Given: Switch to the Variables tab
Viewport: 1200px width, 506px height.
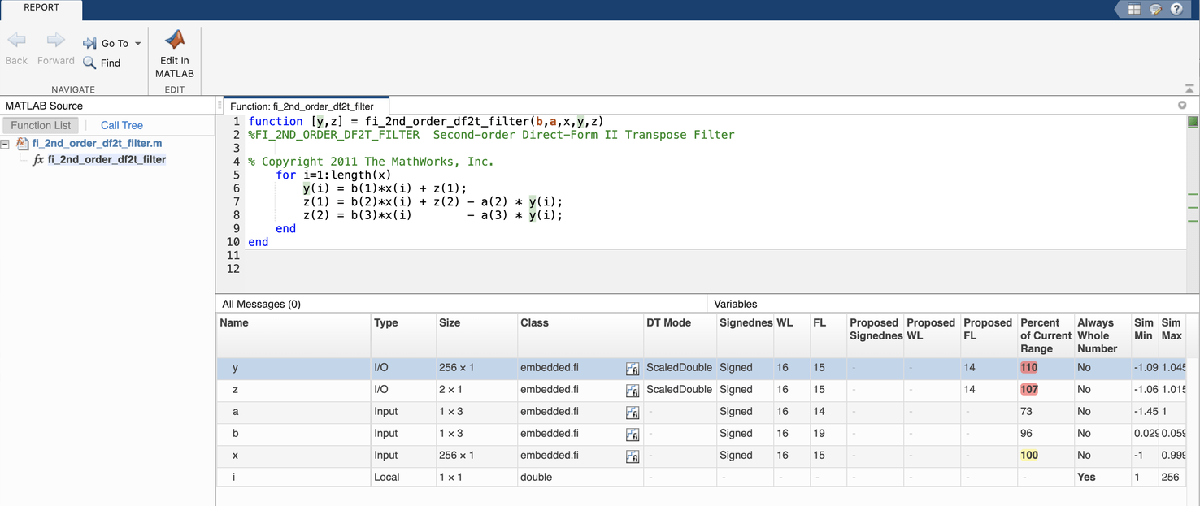Looking at the screenshot, I should click(x=735, y=304).
